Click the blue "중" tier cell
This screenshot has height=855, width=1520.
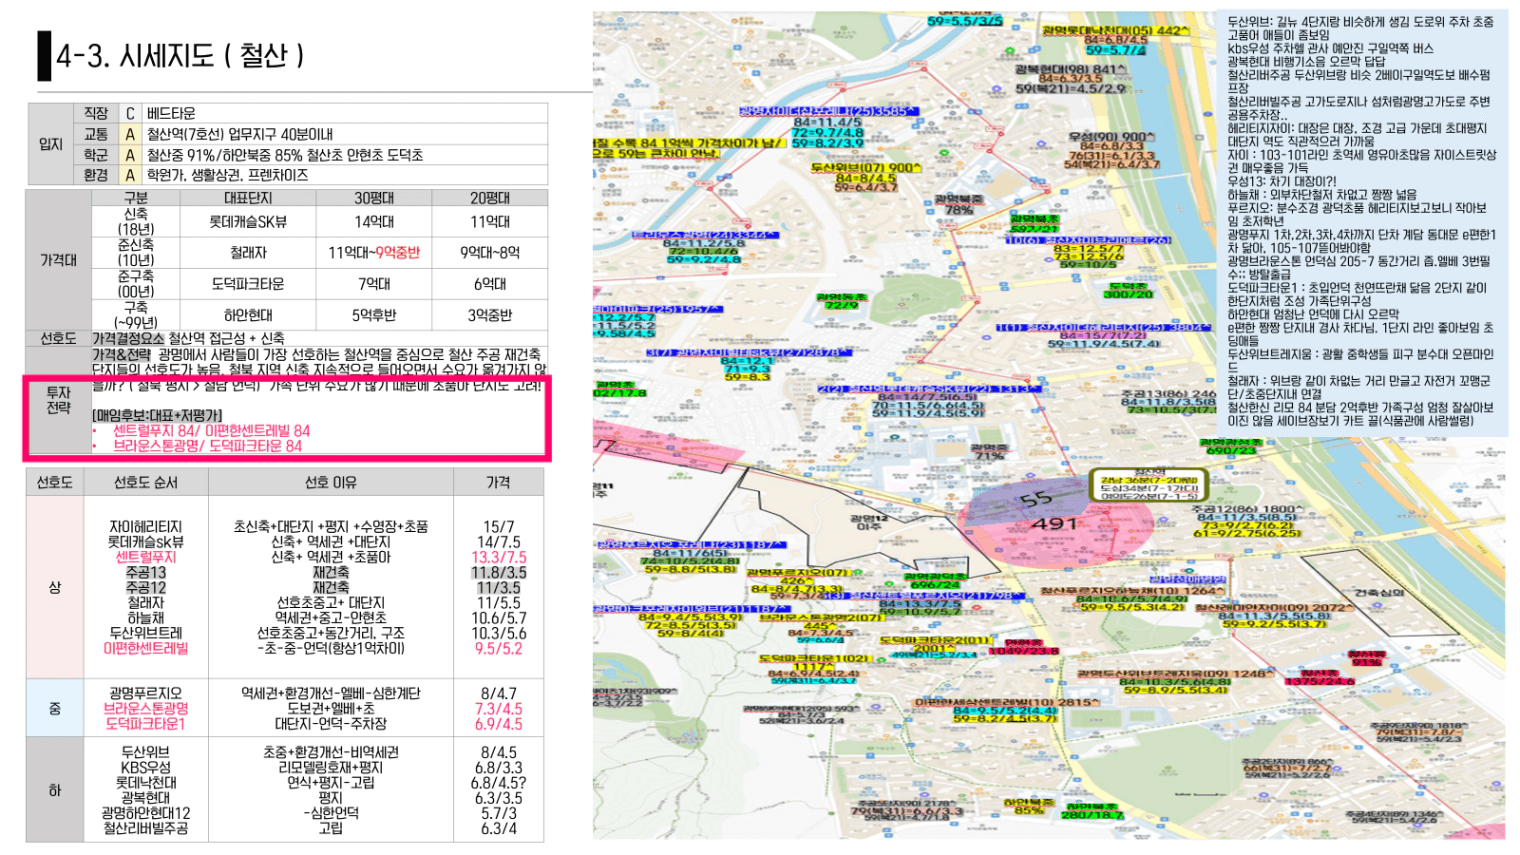[55, 709]
